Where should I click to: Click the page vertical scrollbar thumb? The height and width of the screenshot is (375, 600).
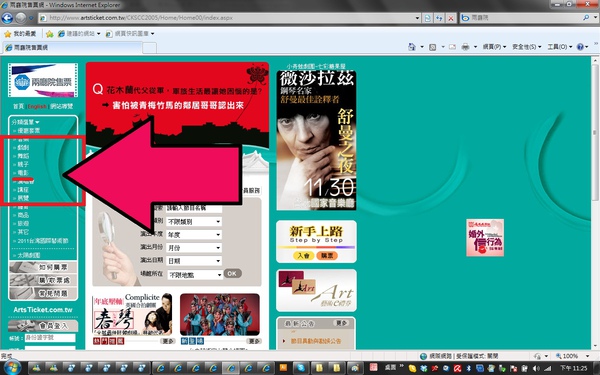tap(594, 132)
